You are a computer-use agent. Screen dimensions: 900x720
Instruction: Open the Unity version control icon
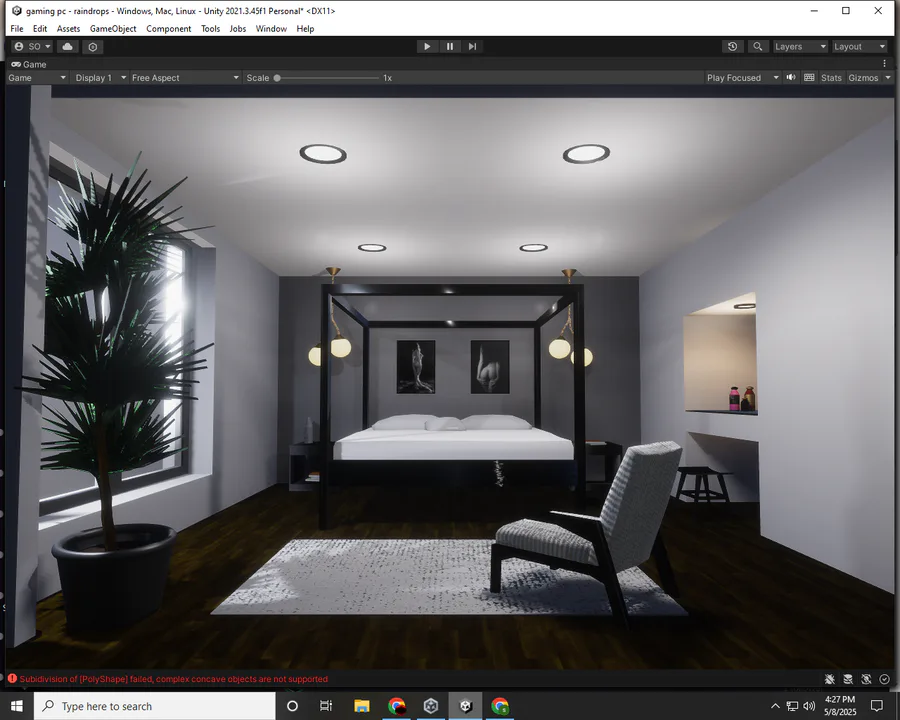tap(93, 47)
